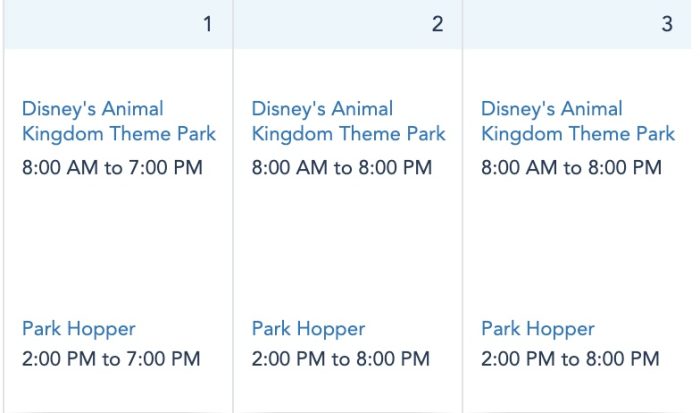Select day 3's 8:00 AM to 8:00 PM hours
Viewport: 700px width, 413px height.
pyautogui.click(x=571, y=167)
